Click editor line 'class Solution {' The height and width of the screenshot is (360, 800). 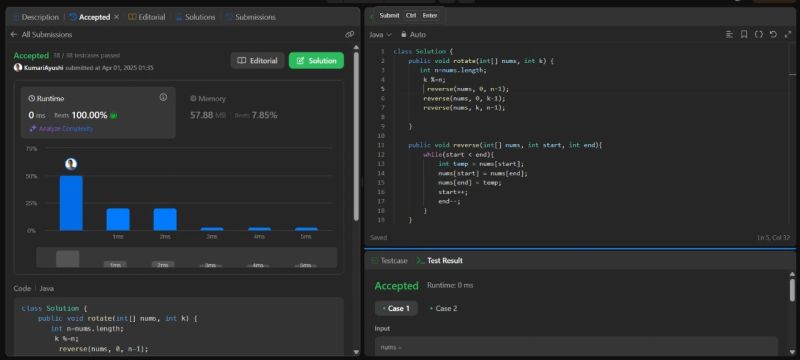pyautogui.click(x=423, y=52)
